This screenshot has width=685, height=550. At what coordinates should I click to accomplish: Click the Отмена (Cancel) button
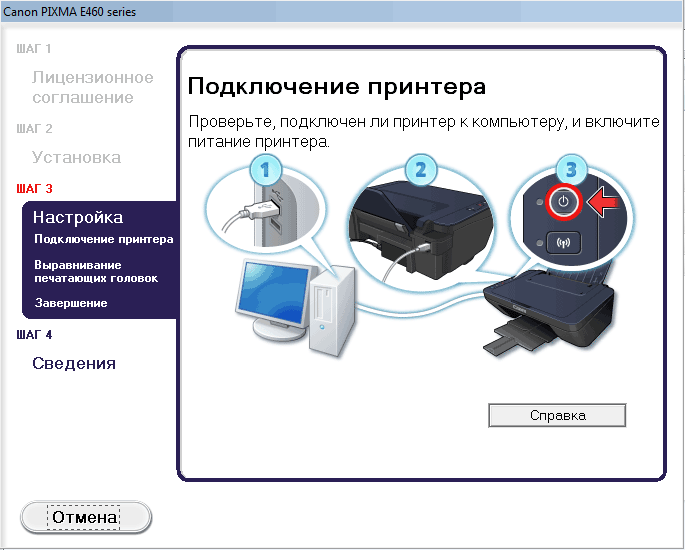tap(86, 517)
